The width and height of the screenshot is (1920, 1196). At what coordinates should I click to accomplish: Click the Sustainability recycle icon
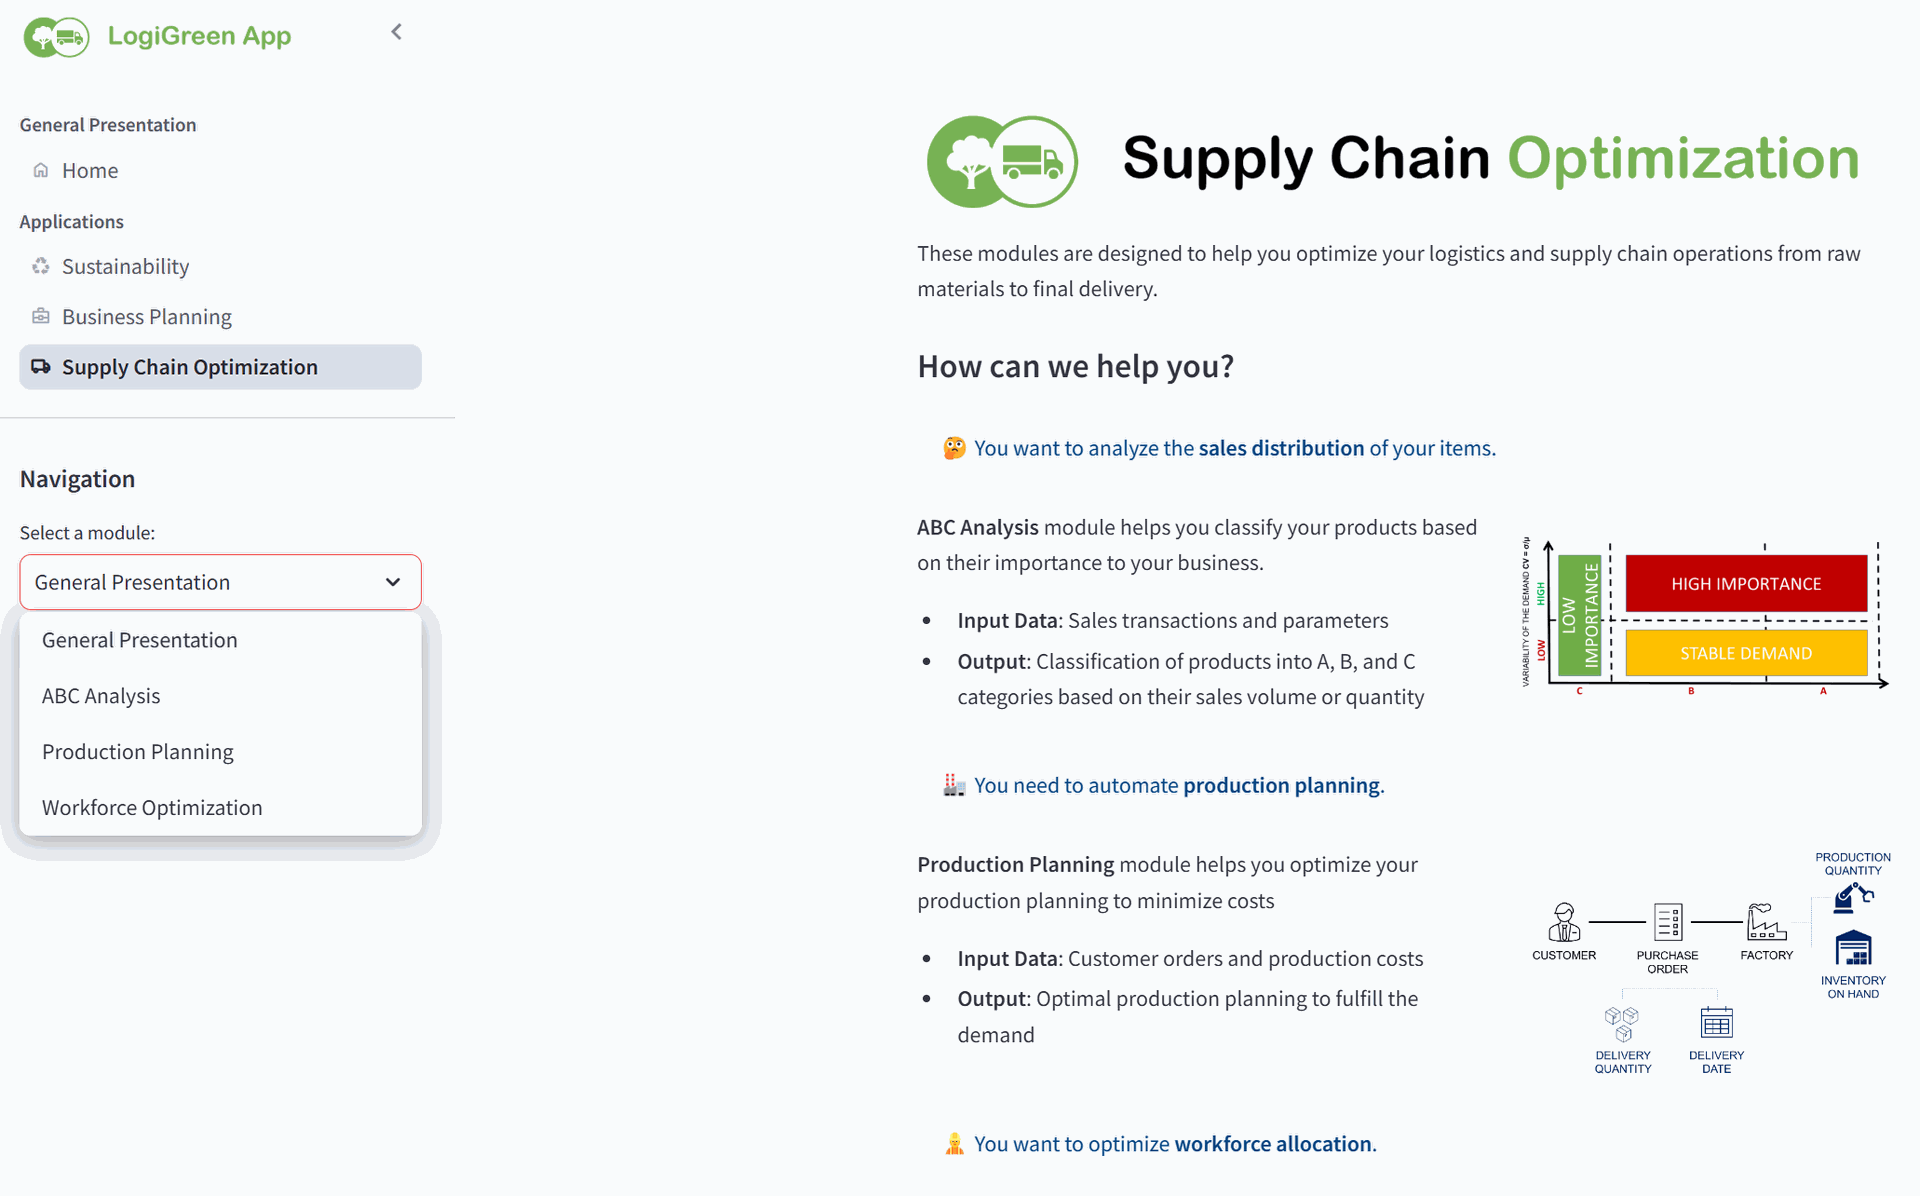[41, 266]
